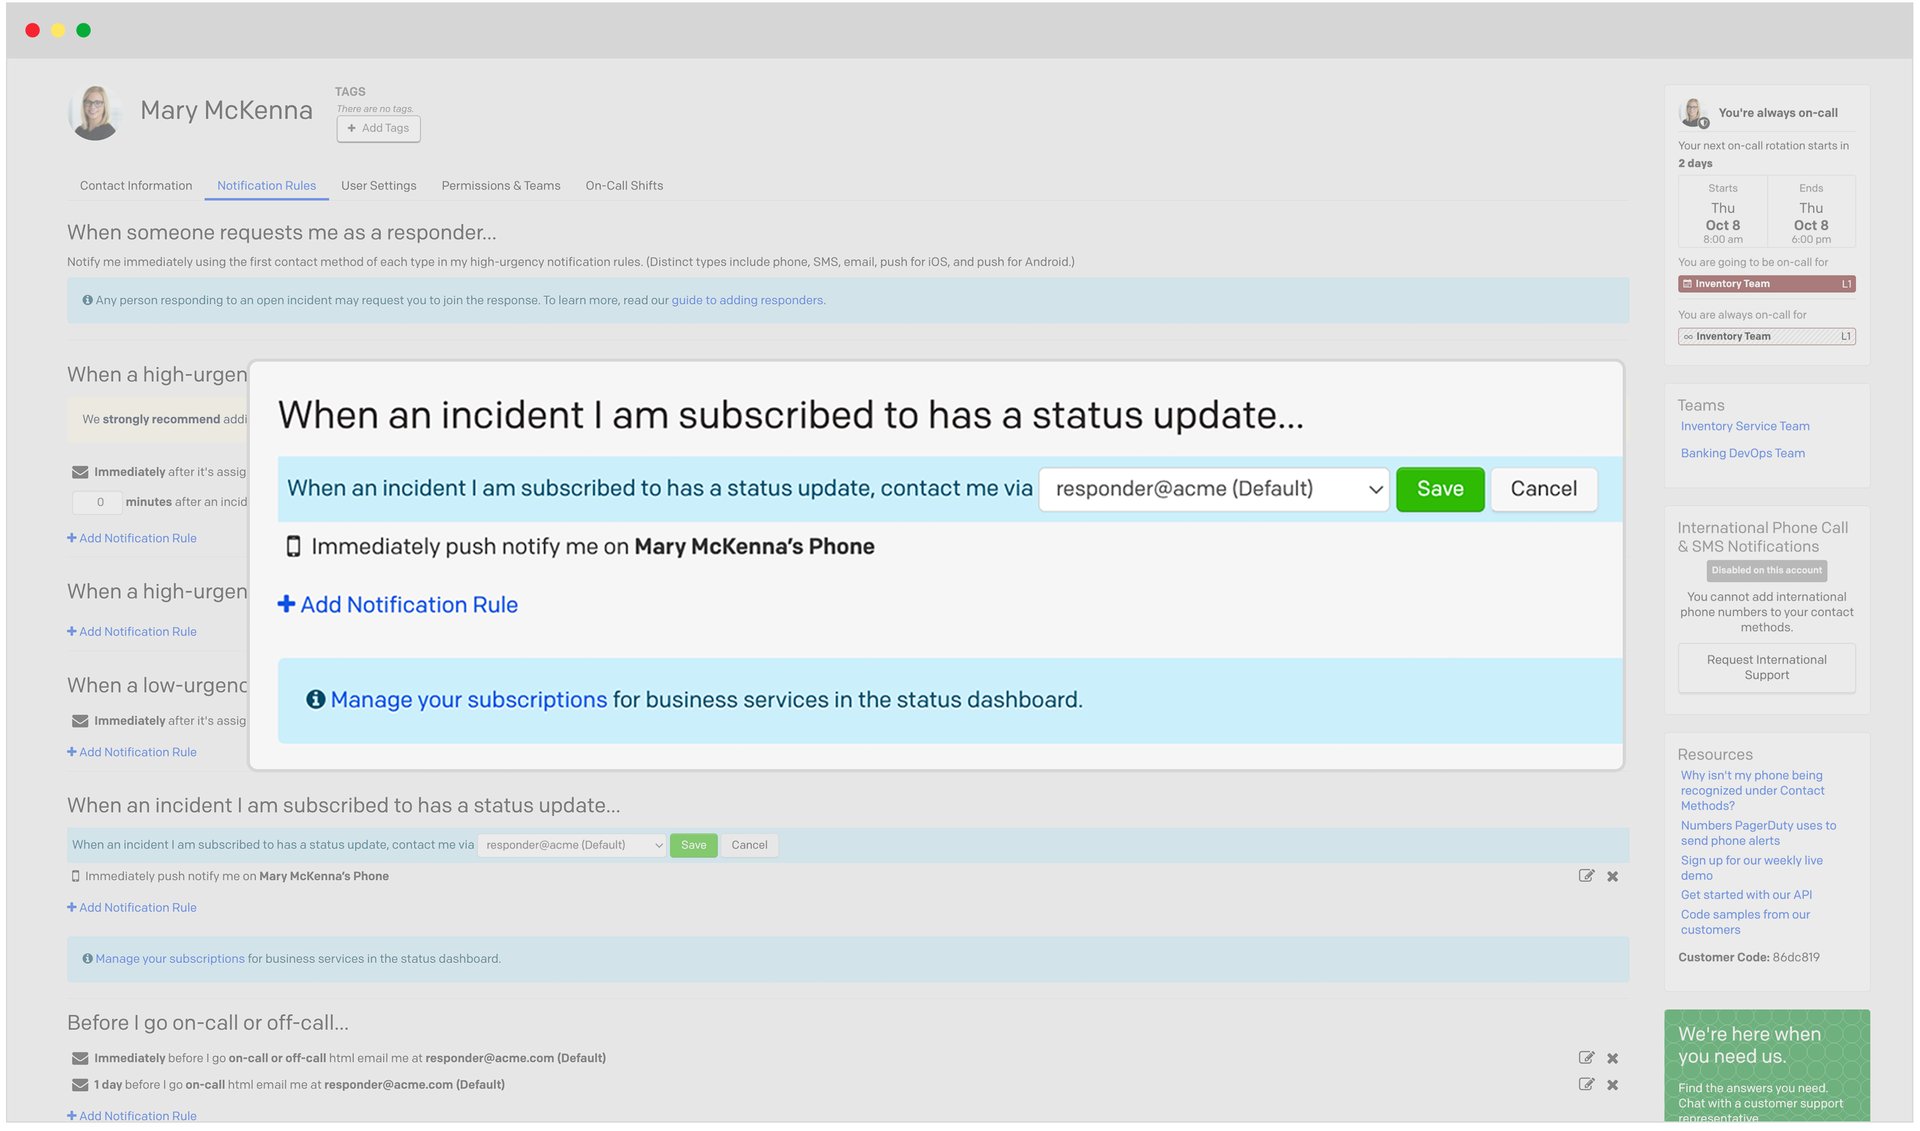
Task: Click the green Save button in the popup
Action: click(1439, 489)
